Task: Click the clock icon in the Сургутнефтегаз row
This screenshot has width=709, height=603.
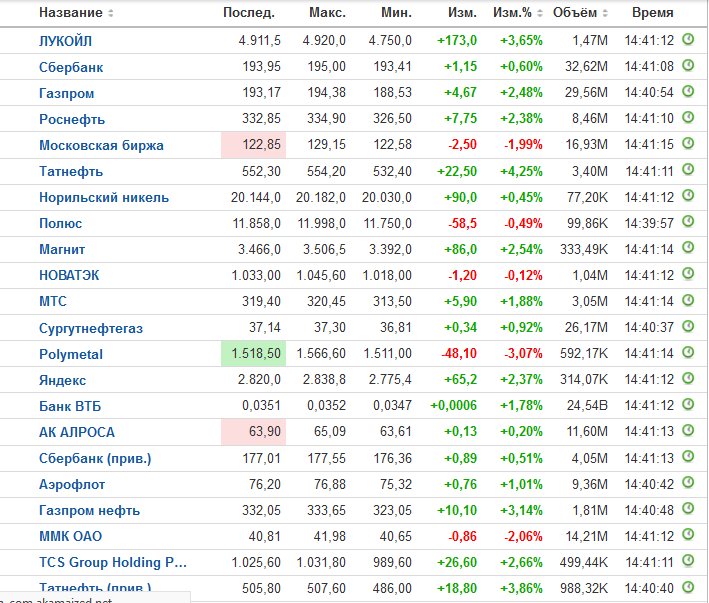Action: tap(688, 326)
